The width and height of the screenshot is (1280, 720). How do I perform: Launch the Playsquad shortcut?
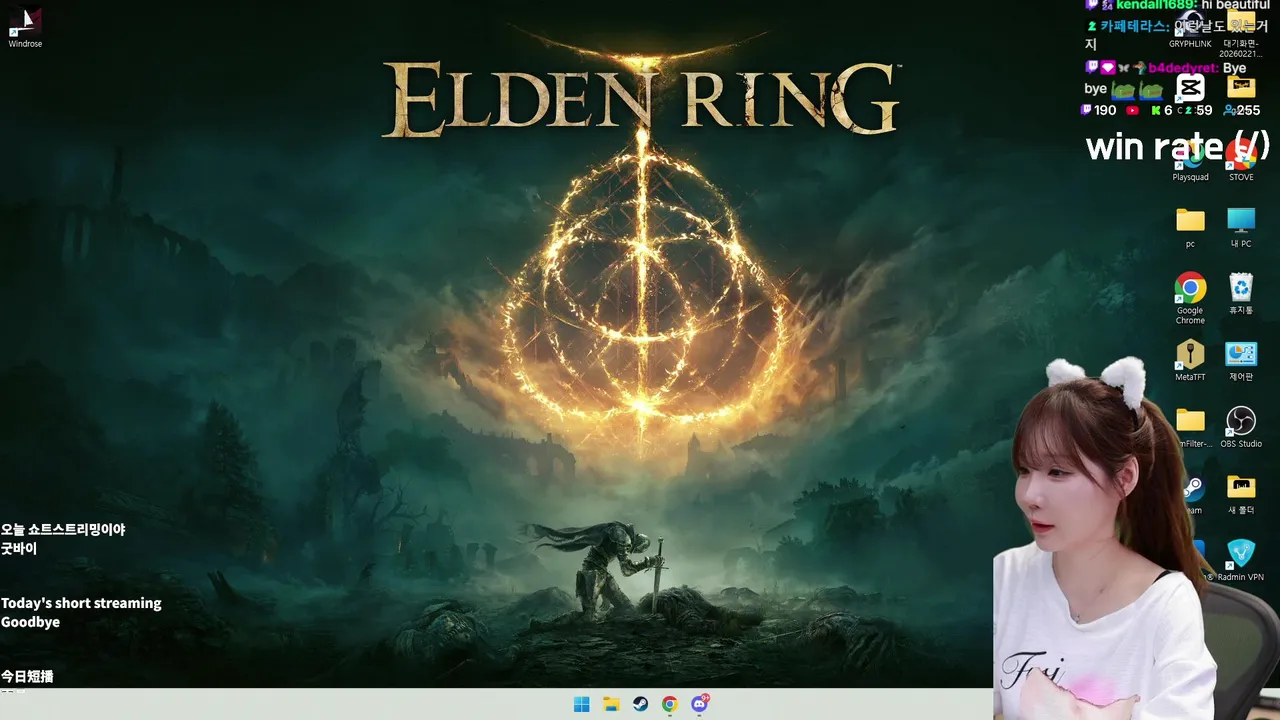click(1190, 160)
